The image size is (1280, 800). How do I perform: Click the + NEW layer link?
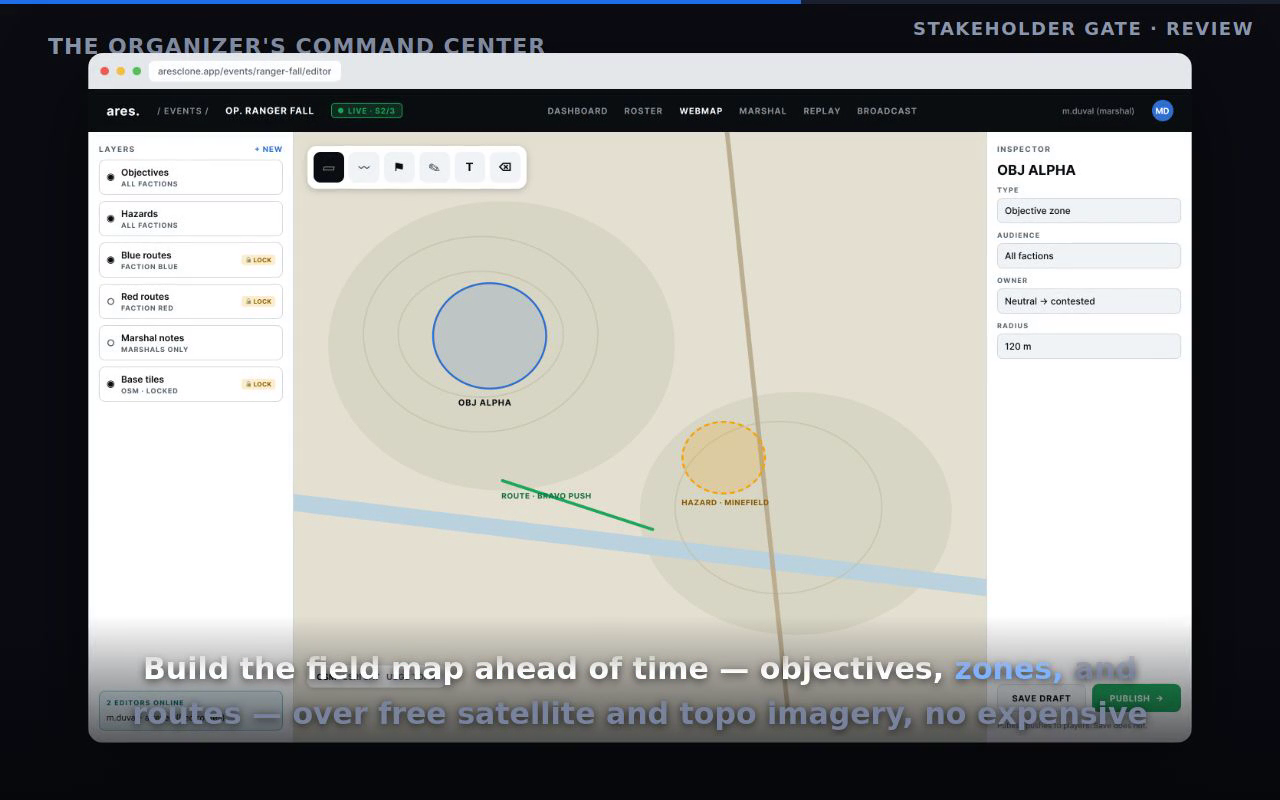(x=268, y=149)
